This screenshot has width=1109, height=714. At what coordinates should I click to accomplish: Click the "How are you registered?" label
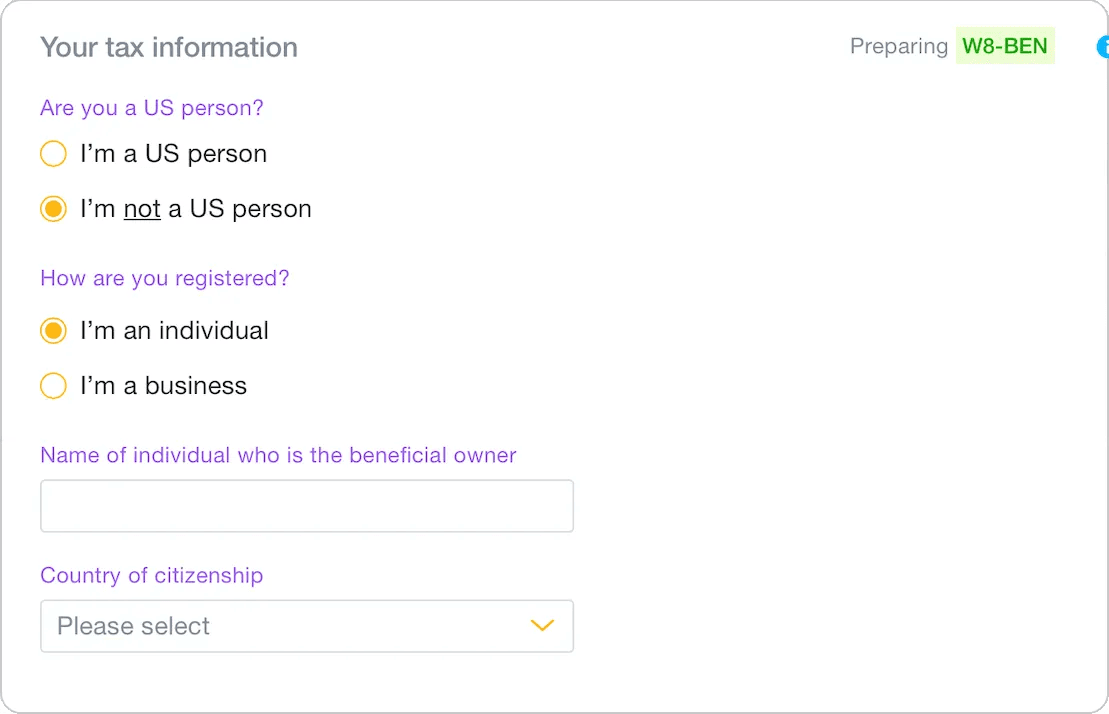coord(164,278)
